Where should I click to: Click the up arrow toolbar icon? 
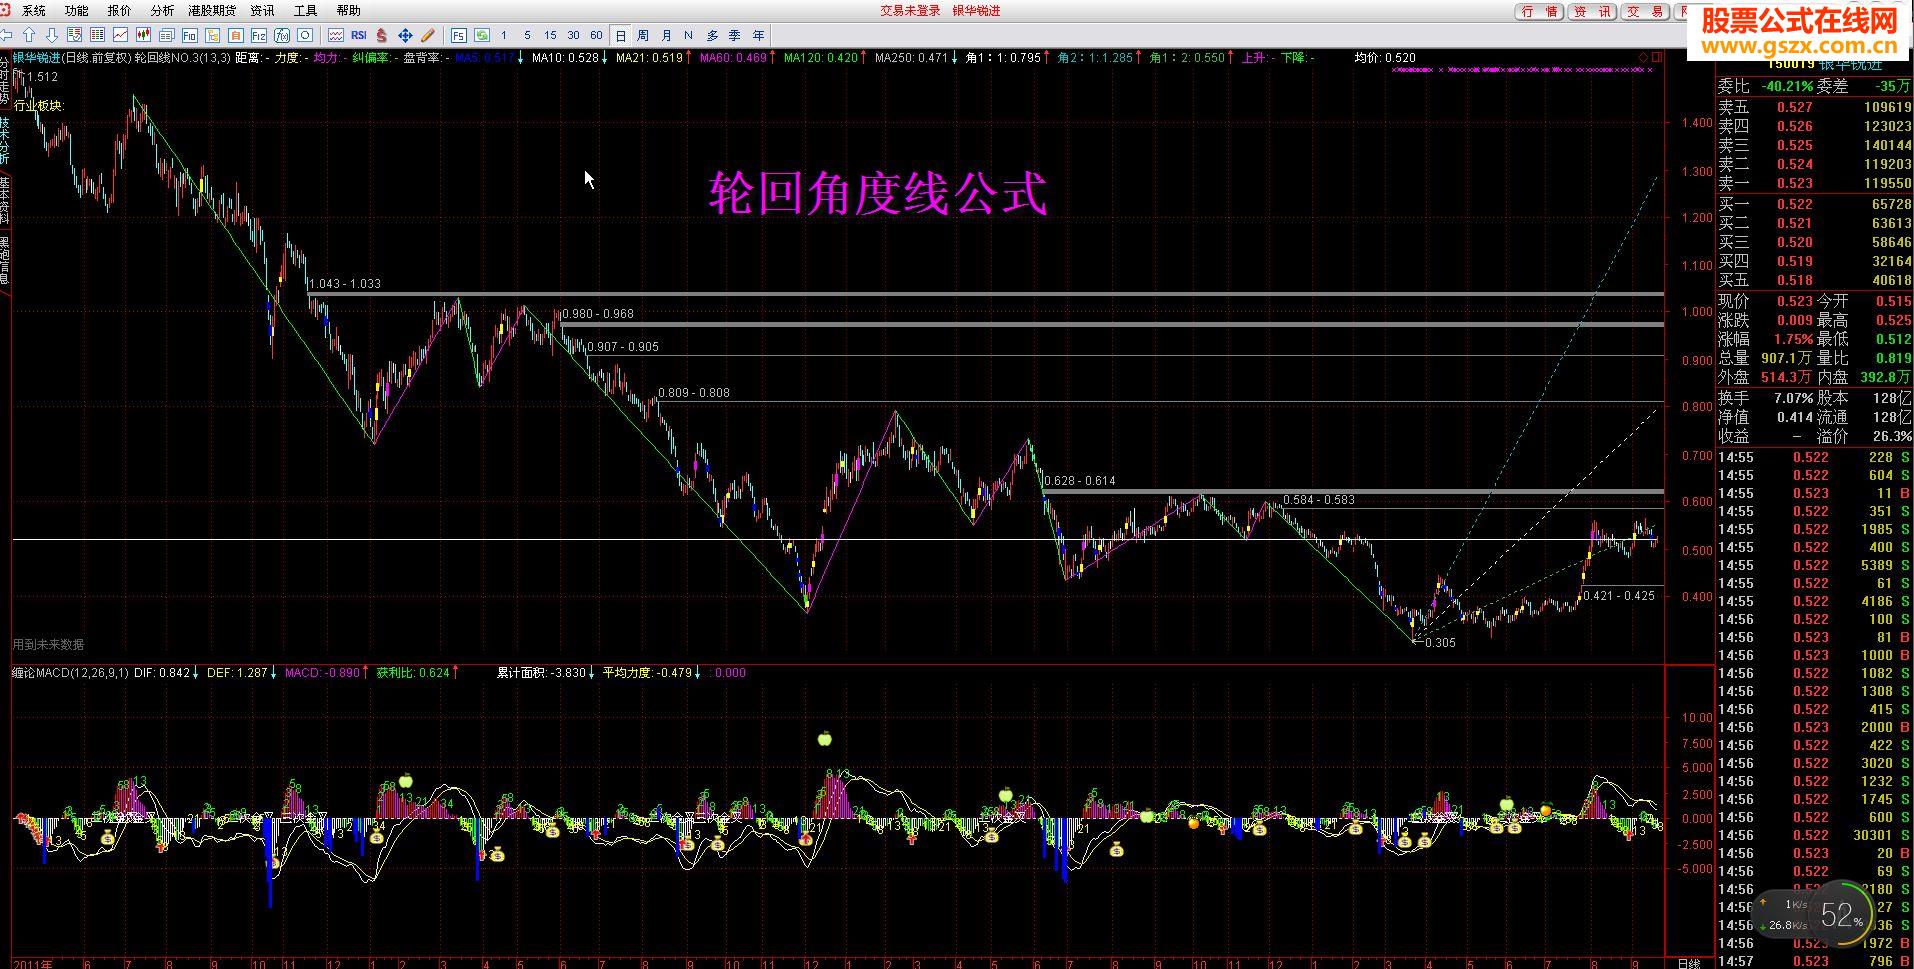click(x=29, y=35)
